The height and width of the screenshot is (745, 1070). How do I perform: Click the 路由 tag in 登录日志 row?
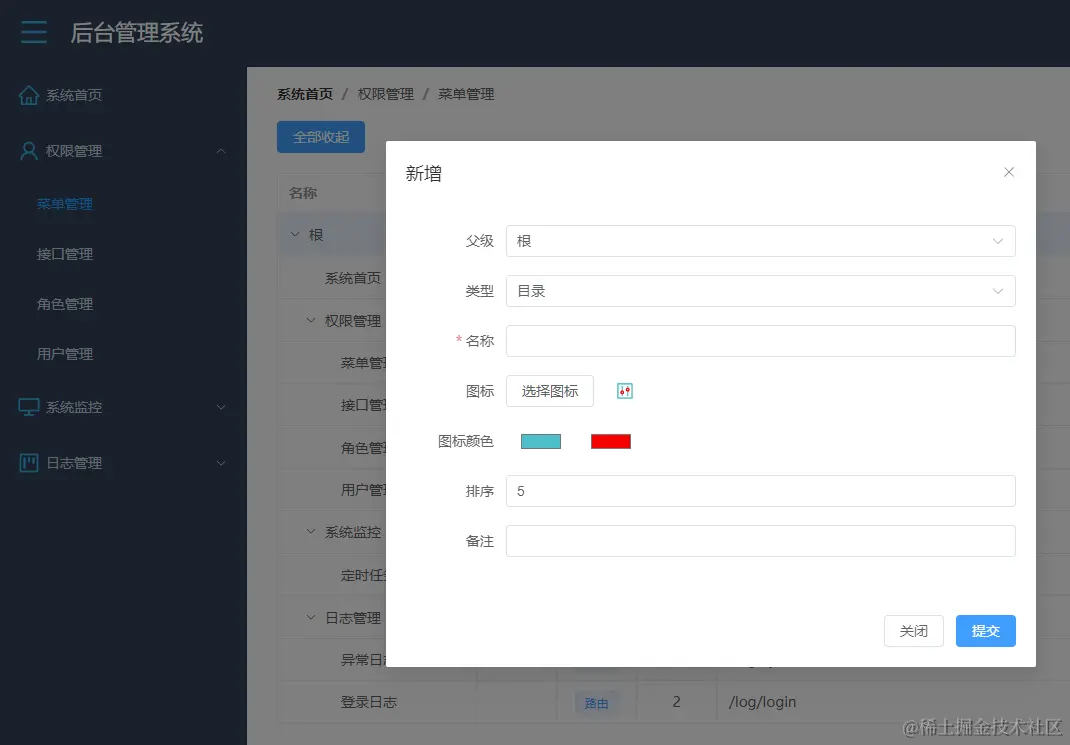[596, 703]
